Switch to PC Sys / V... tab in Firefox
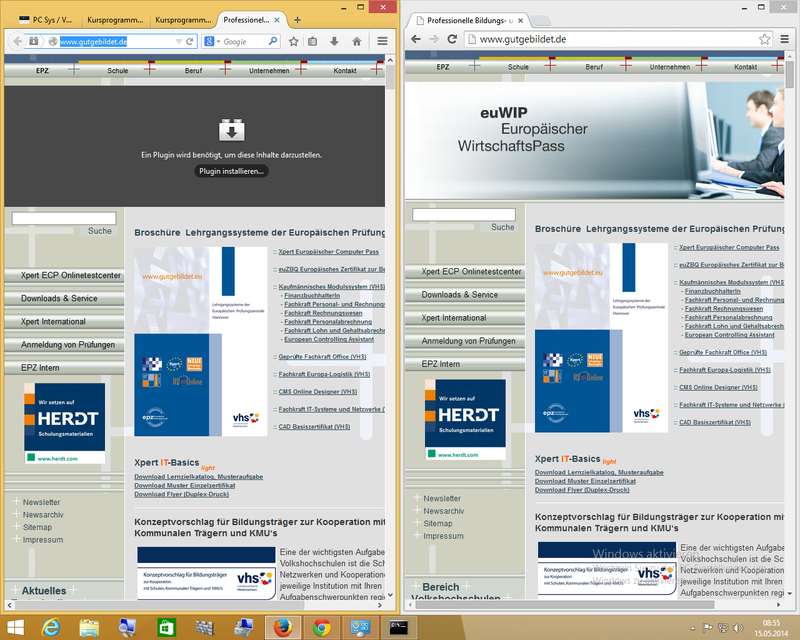This screenshot has width=800, height=640. 45,20
